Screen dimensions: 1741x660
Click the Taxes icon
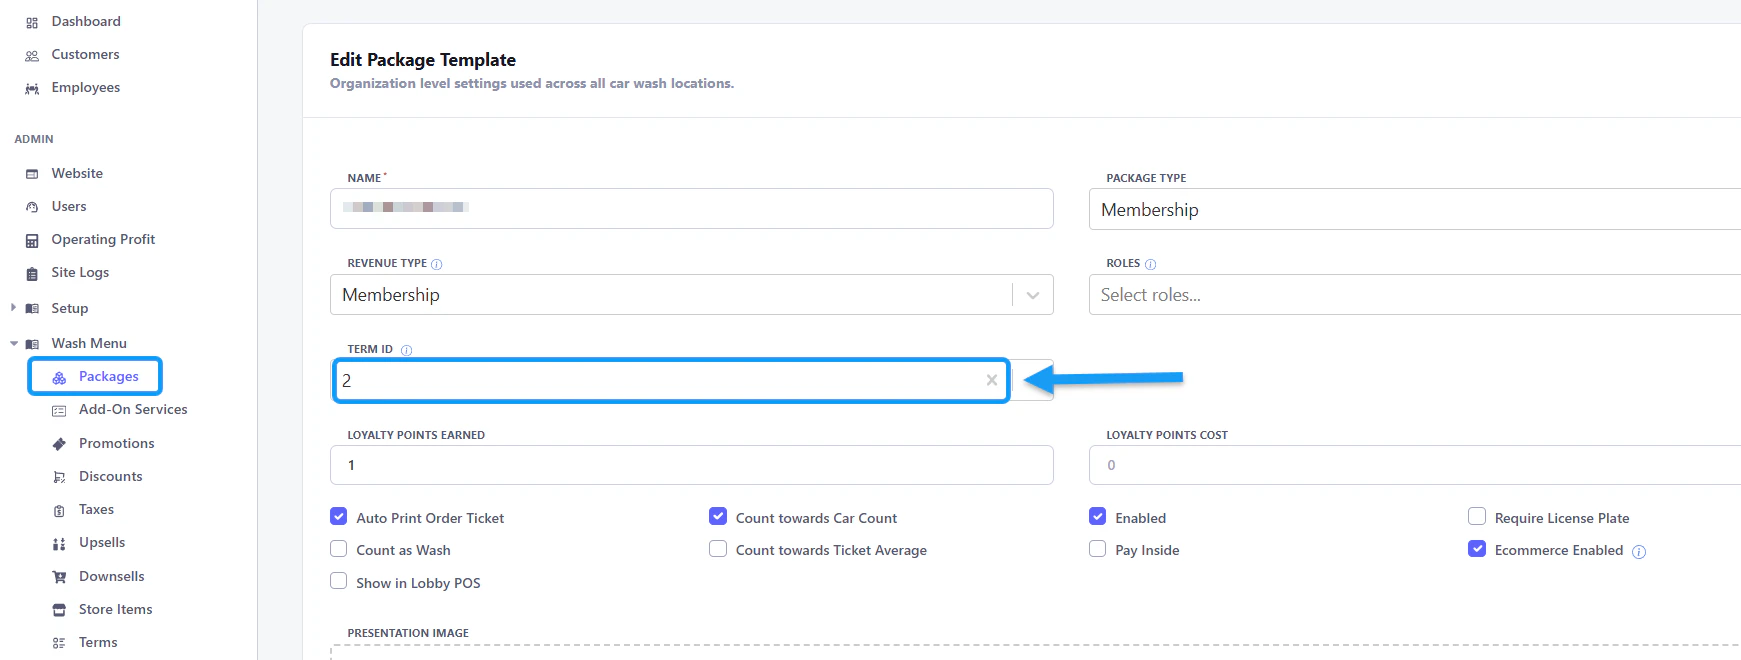click(x=59, y=510)
